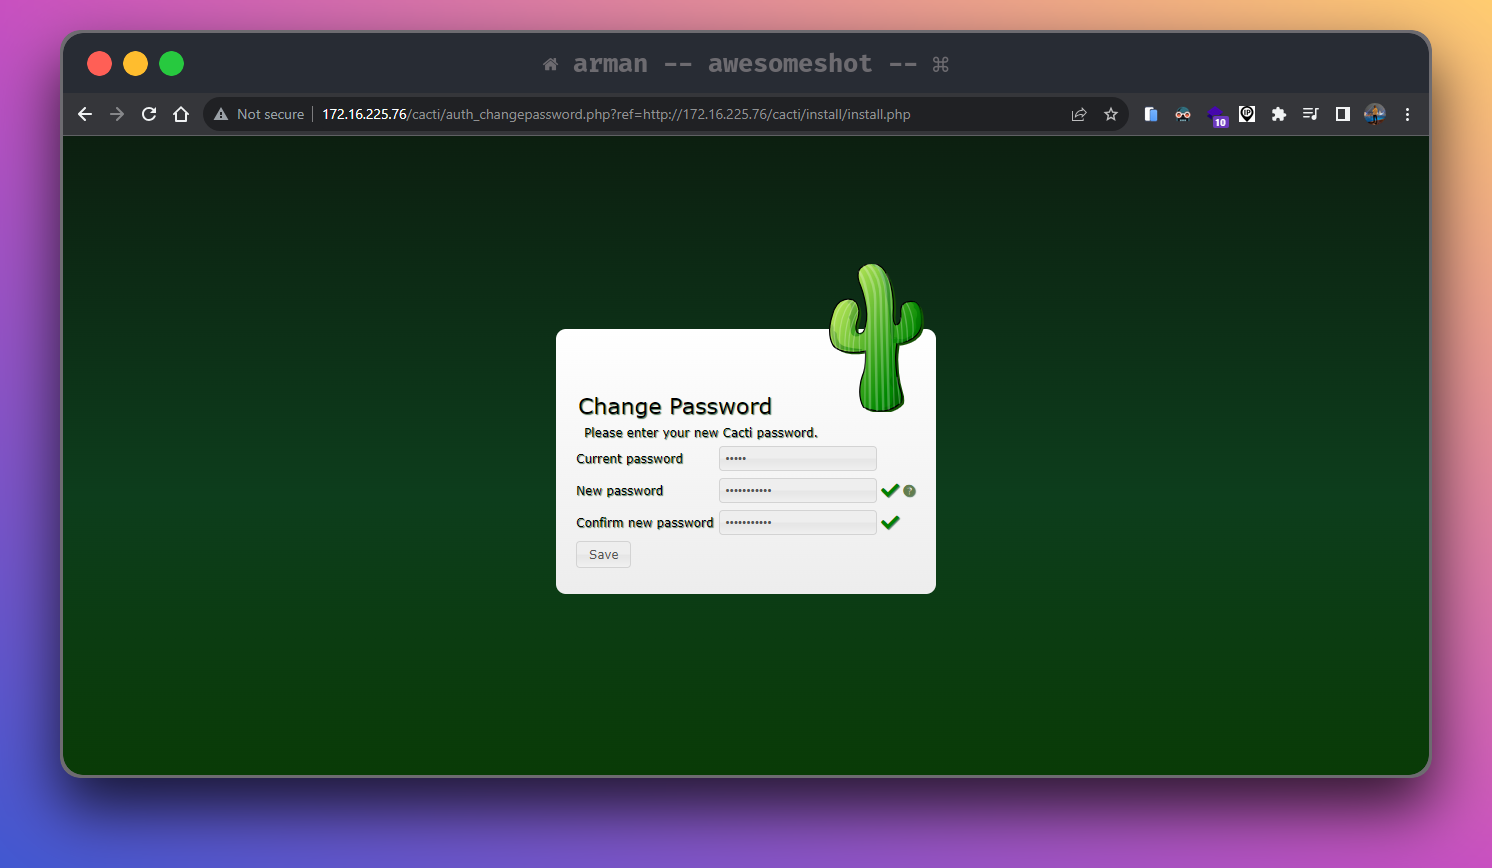Click the password help question mark icon
This screenshot has height=868, width=1492.
click(909, 491)
